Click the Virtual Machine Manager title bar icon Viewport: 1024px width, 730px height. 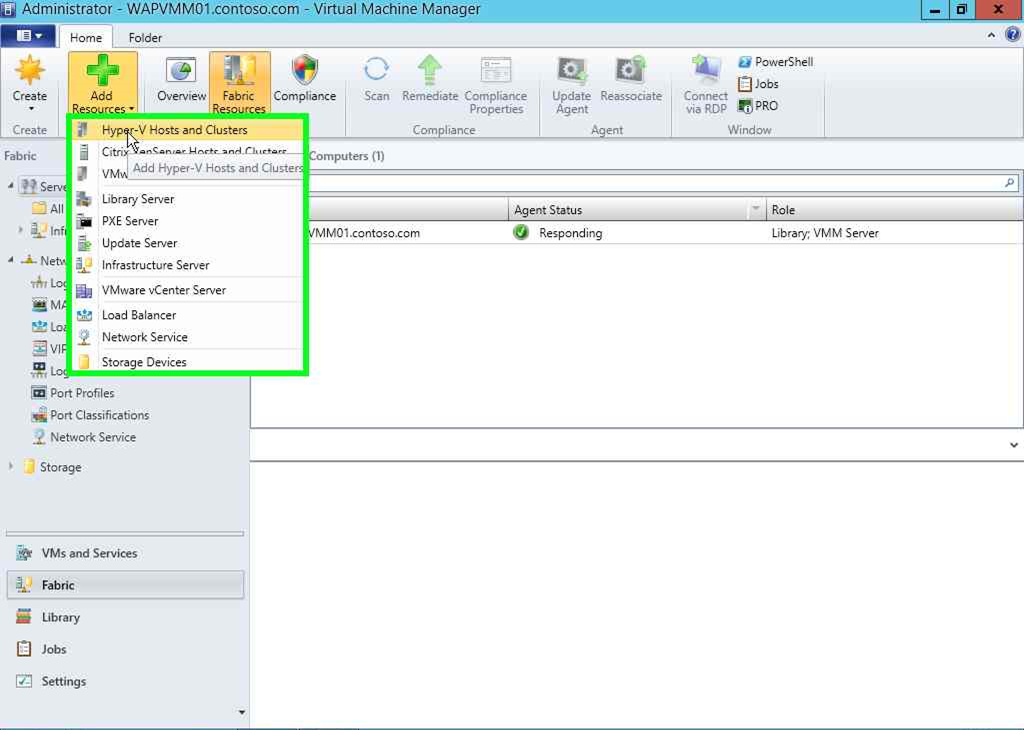(x=8, y=10)
